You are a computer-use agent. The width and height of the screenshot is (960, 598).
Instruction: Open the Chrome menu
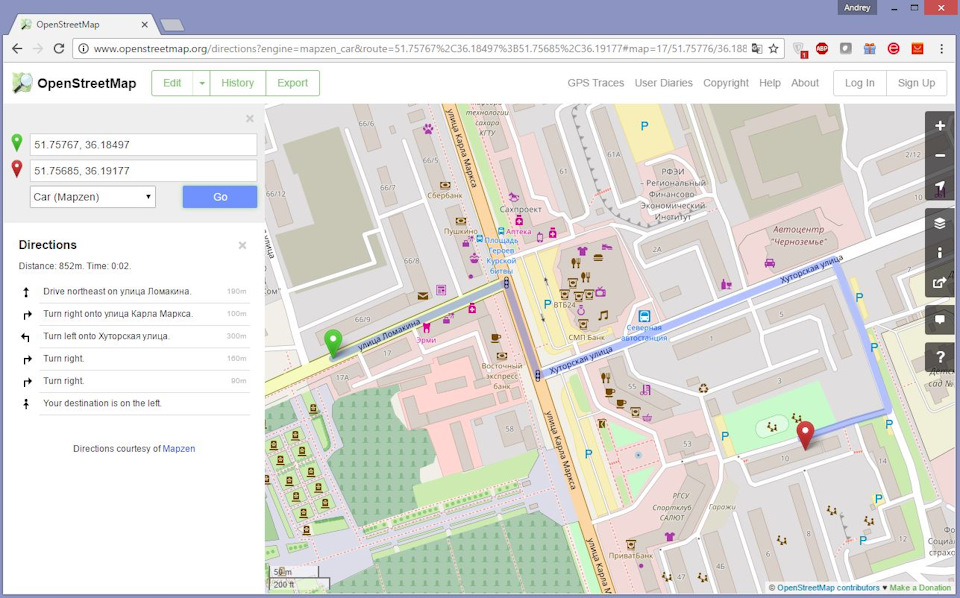942,48
